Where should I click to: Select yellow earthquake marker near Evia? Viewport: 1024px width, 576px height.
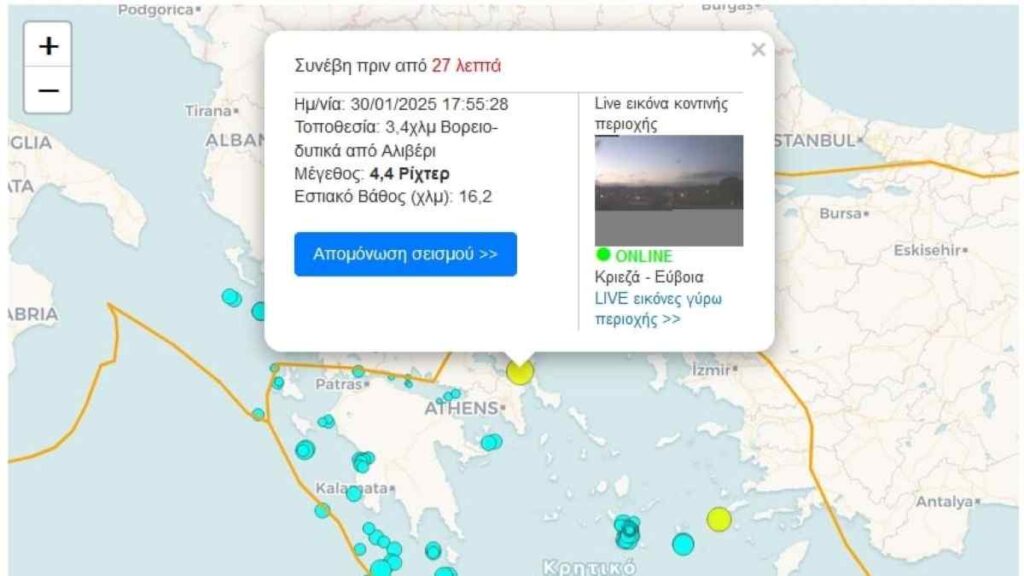tap(520, 372)
